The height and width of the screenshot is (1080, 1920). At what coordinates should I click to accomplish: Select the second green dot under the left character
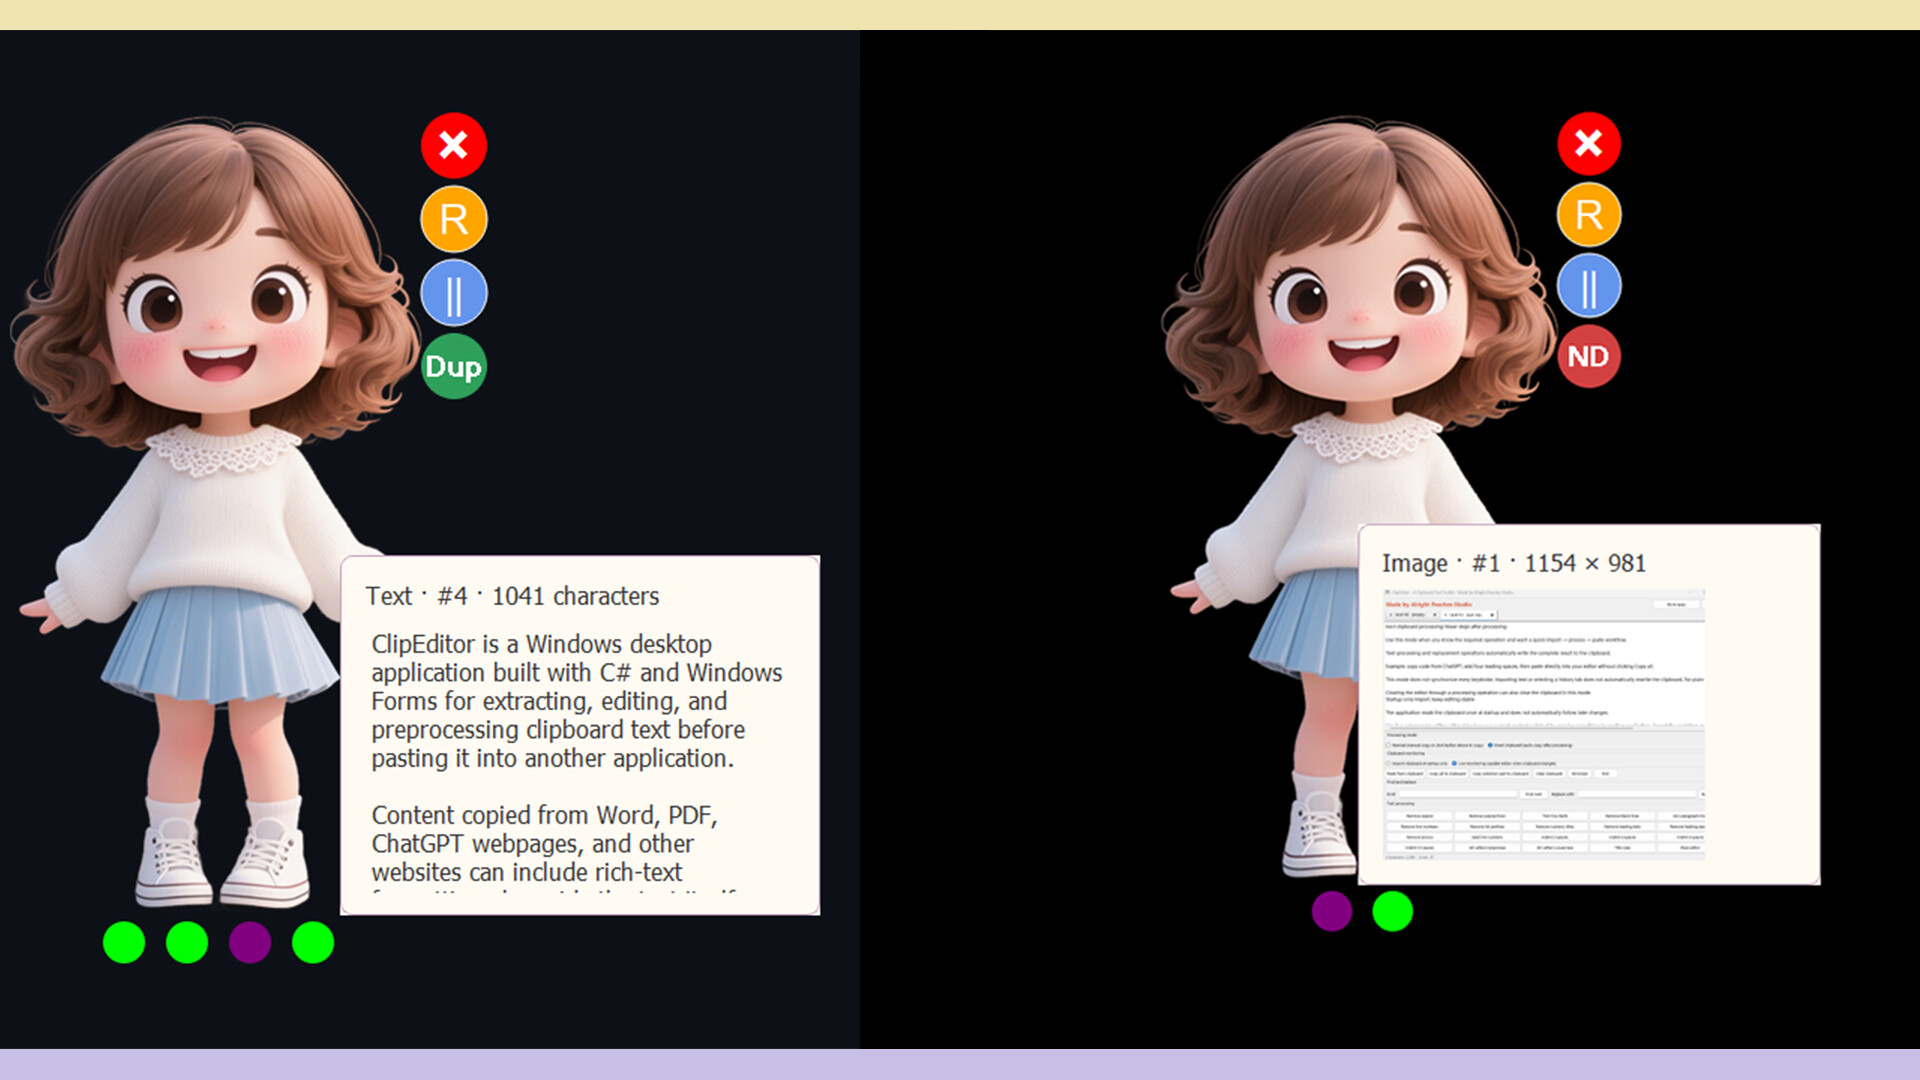(x=187, y=942)
